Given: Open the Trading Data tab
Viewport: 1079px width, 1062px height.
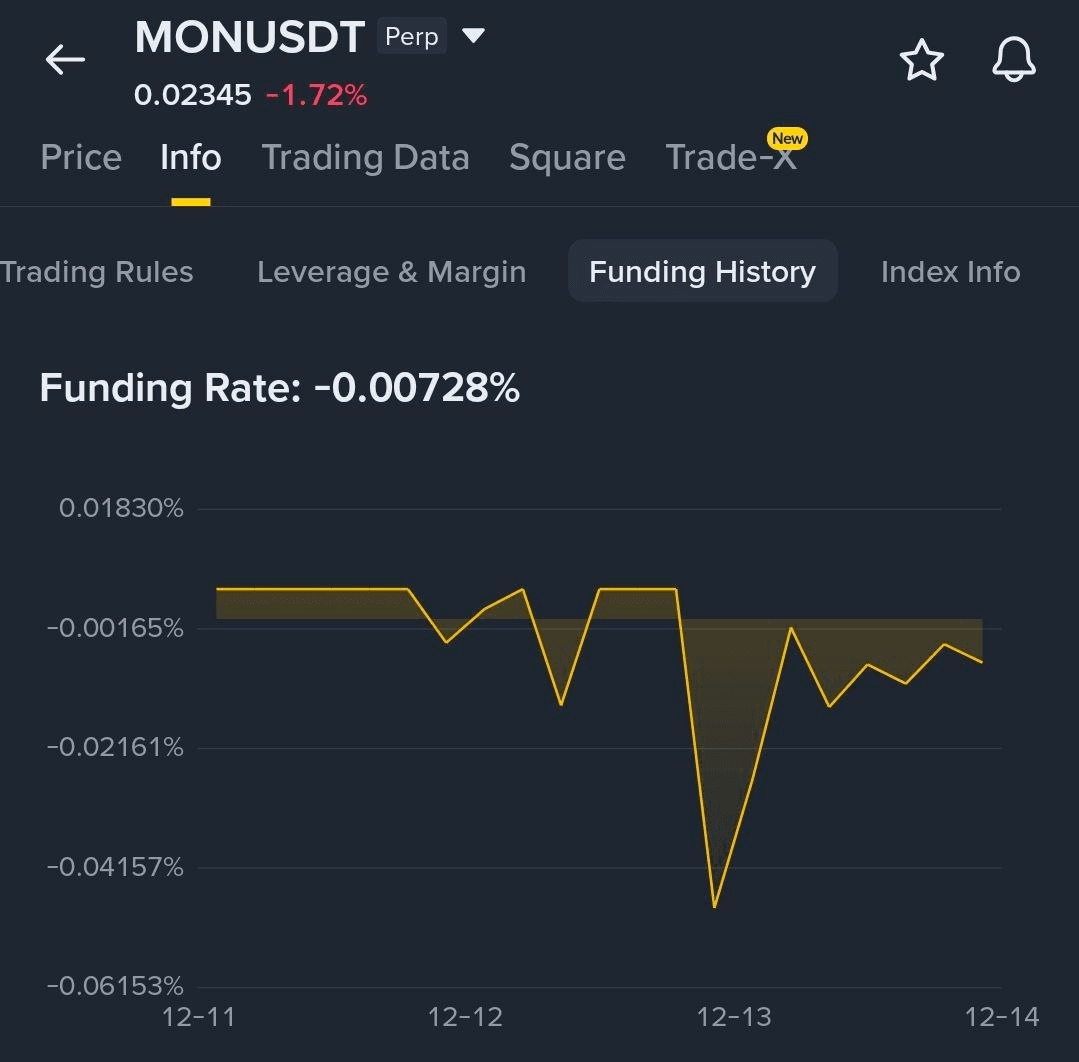Looking at the screenshot, I should coord(365,158).
